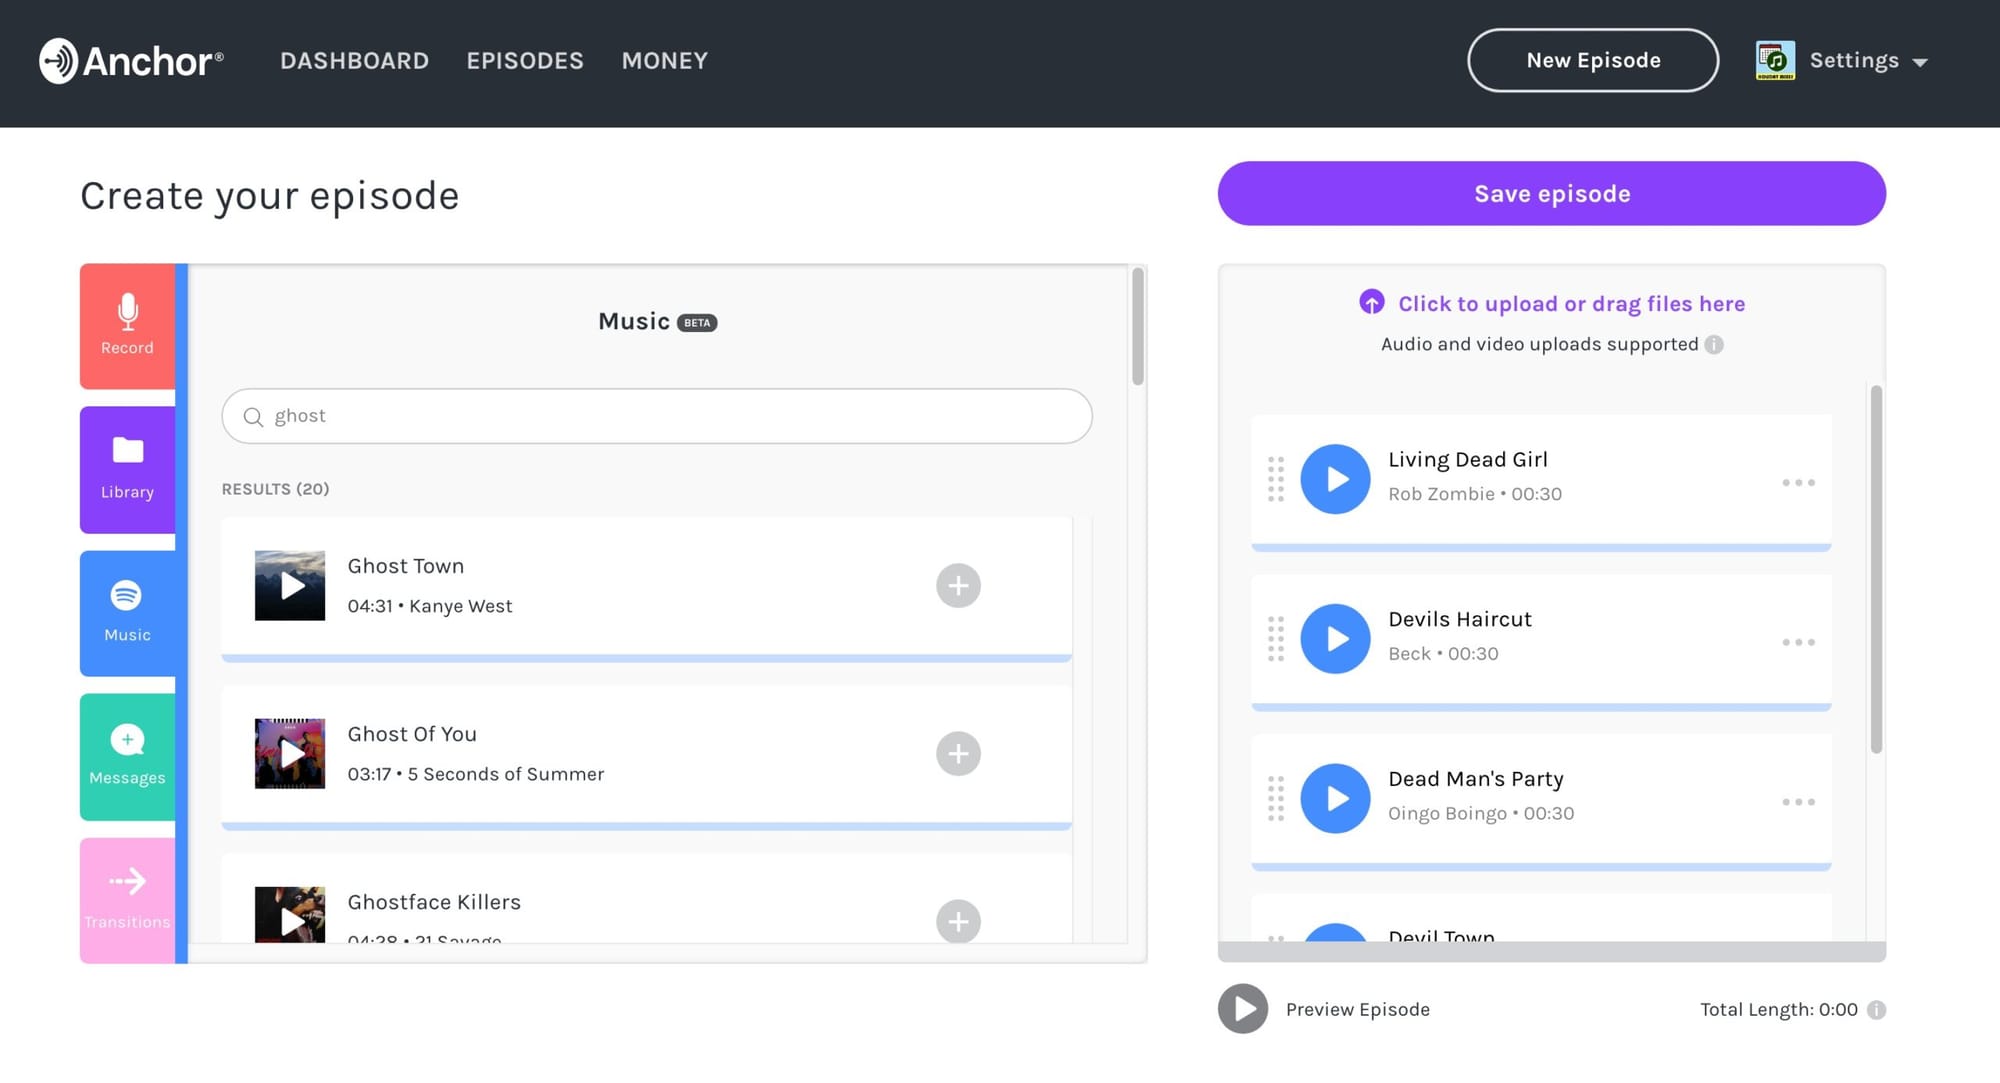Screen dimensions: 2000x1083
Task: Open the Record microphone panel
Action: click(127, 326)
